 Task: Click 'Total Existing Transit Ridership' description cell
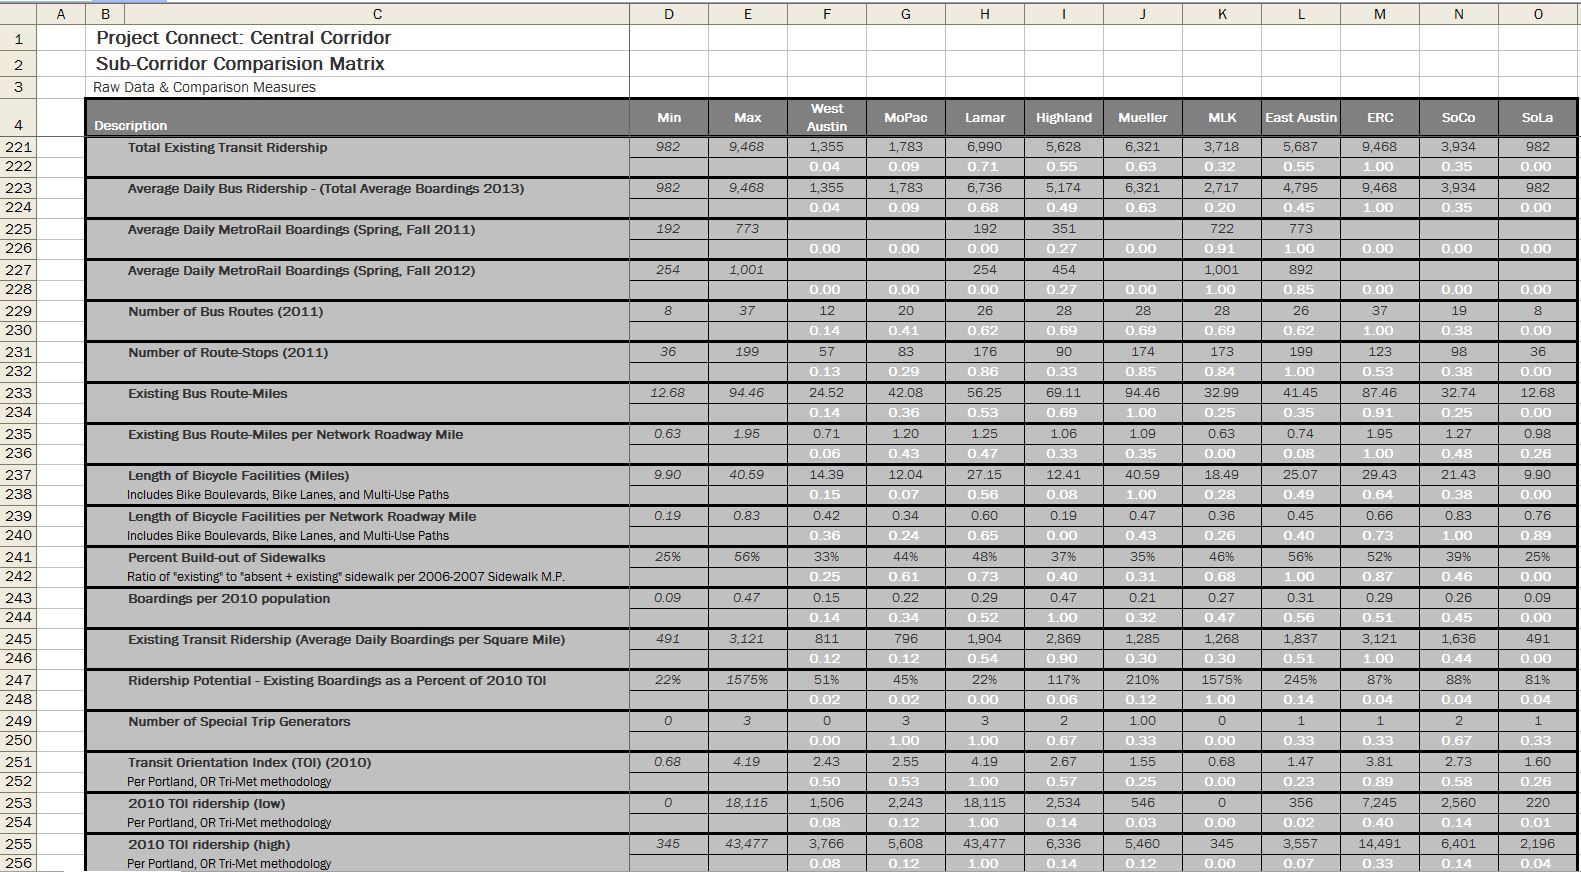click(227, 147)
